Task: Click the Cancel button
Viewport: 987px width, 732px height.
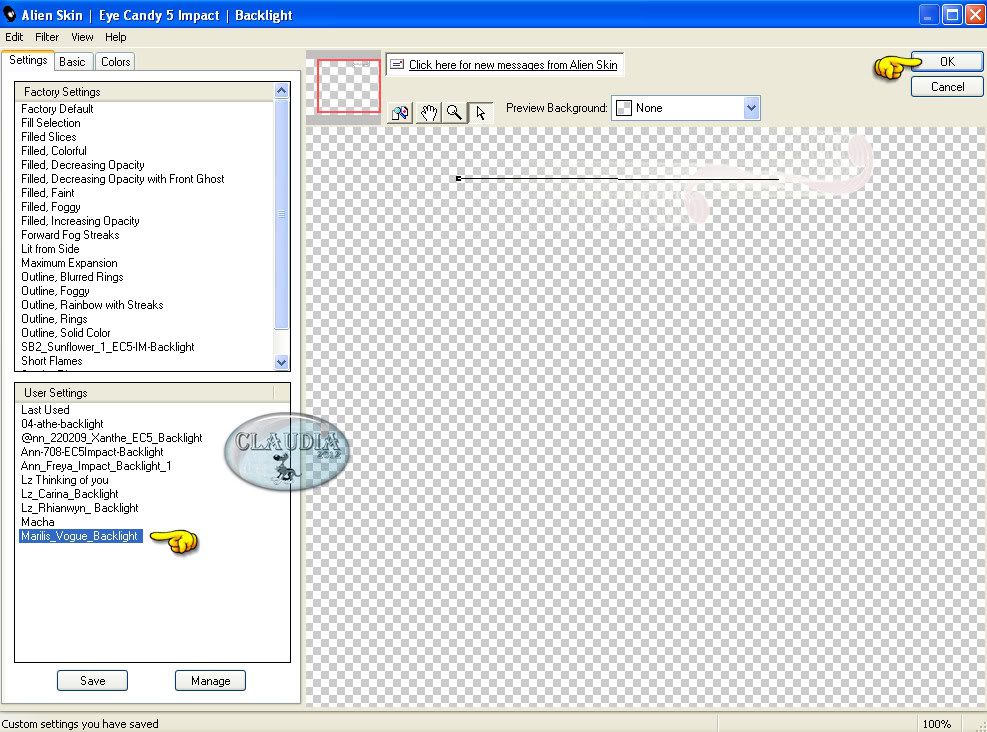Action: [x=947, y=87]
